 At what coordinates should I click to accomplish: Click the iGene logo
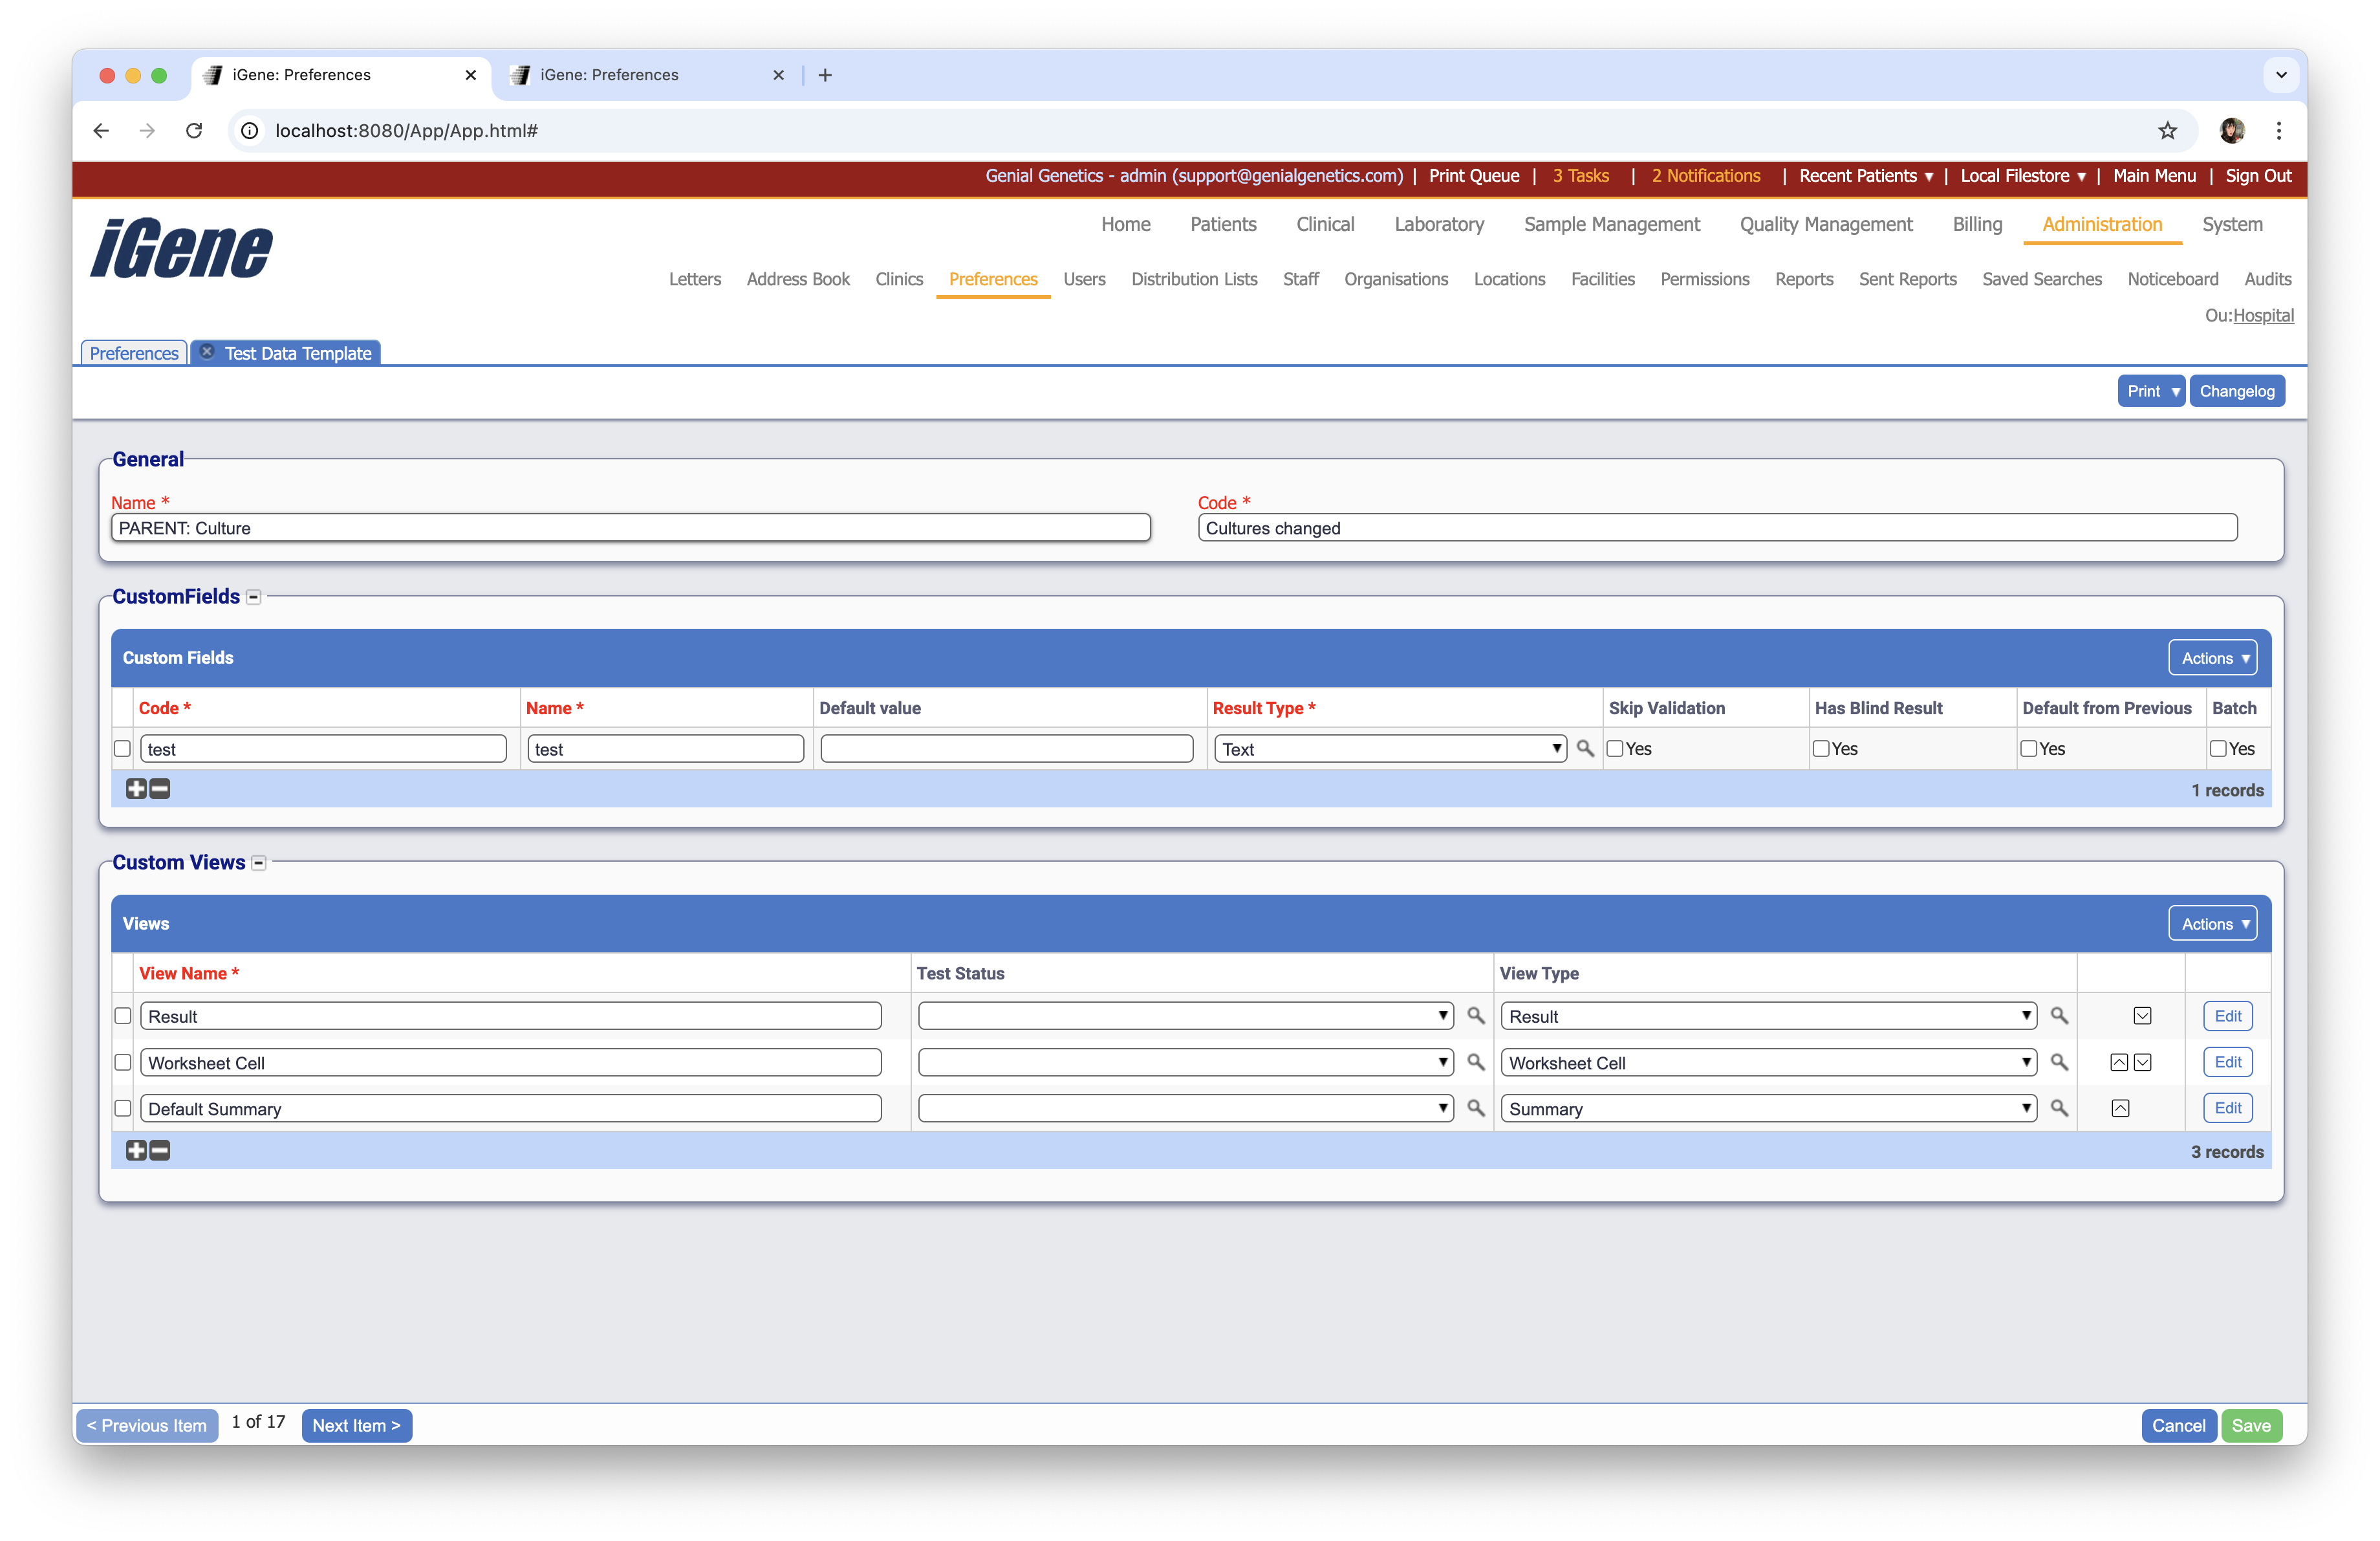(180, 248)
